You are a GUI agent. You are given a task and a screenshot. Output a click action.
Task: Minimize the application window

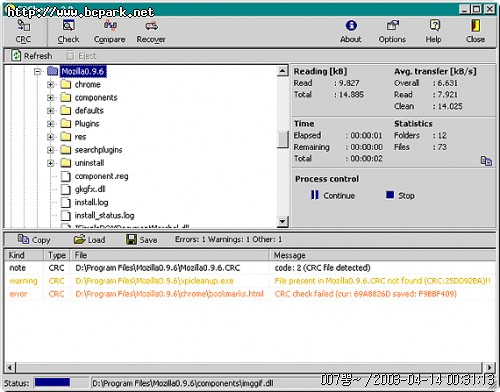coord(465,9)
